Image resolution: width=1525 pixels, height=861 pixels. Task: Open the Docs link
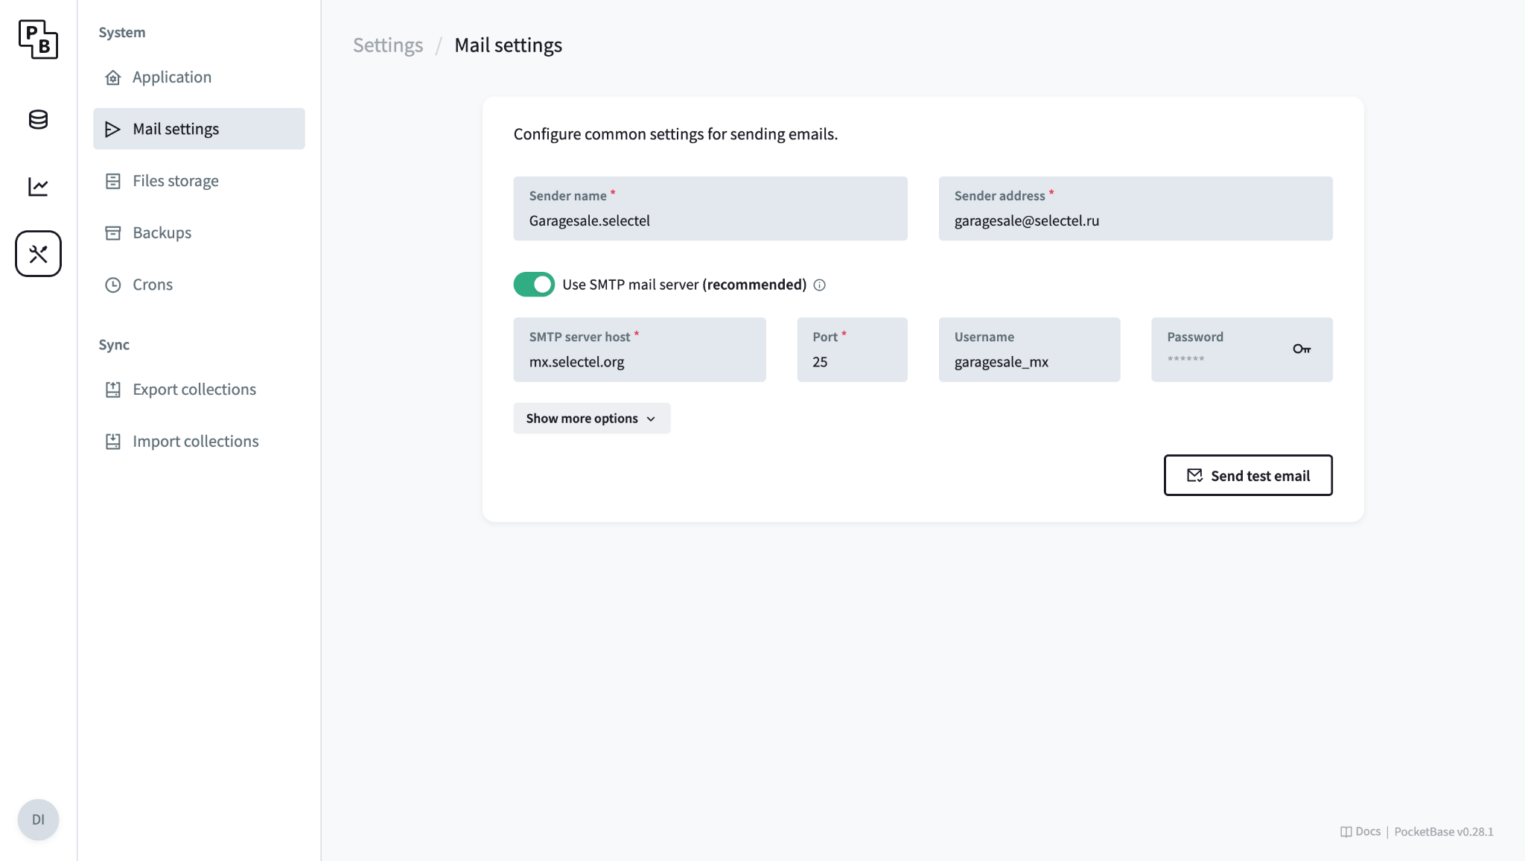click(x=1360, y=832)
